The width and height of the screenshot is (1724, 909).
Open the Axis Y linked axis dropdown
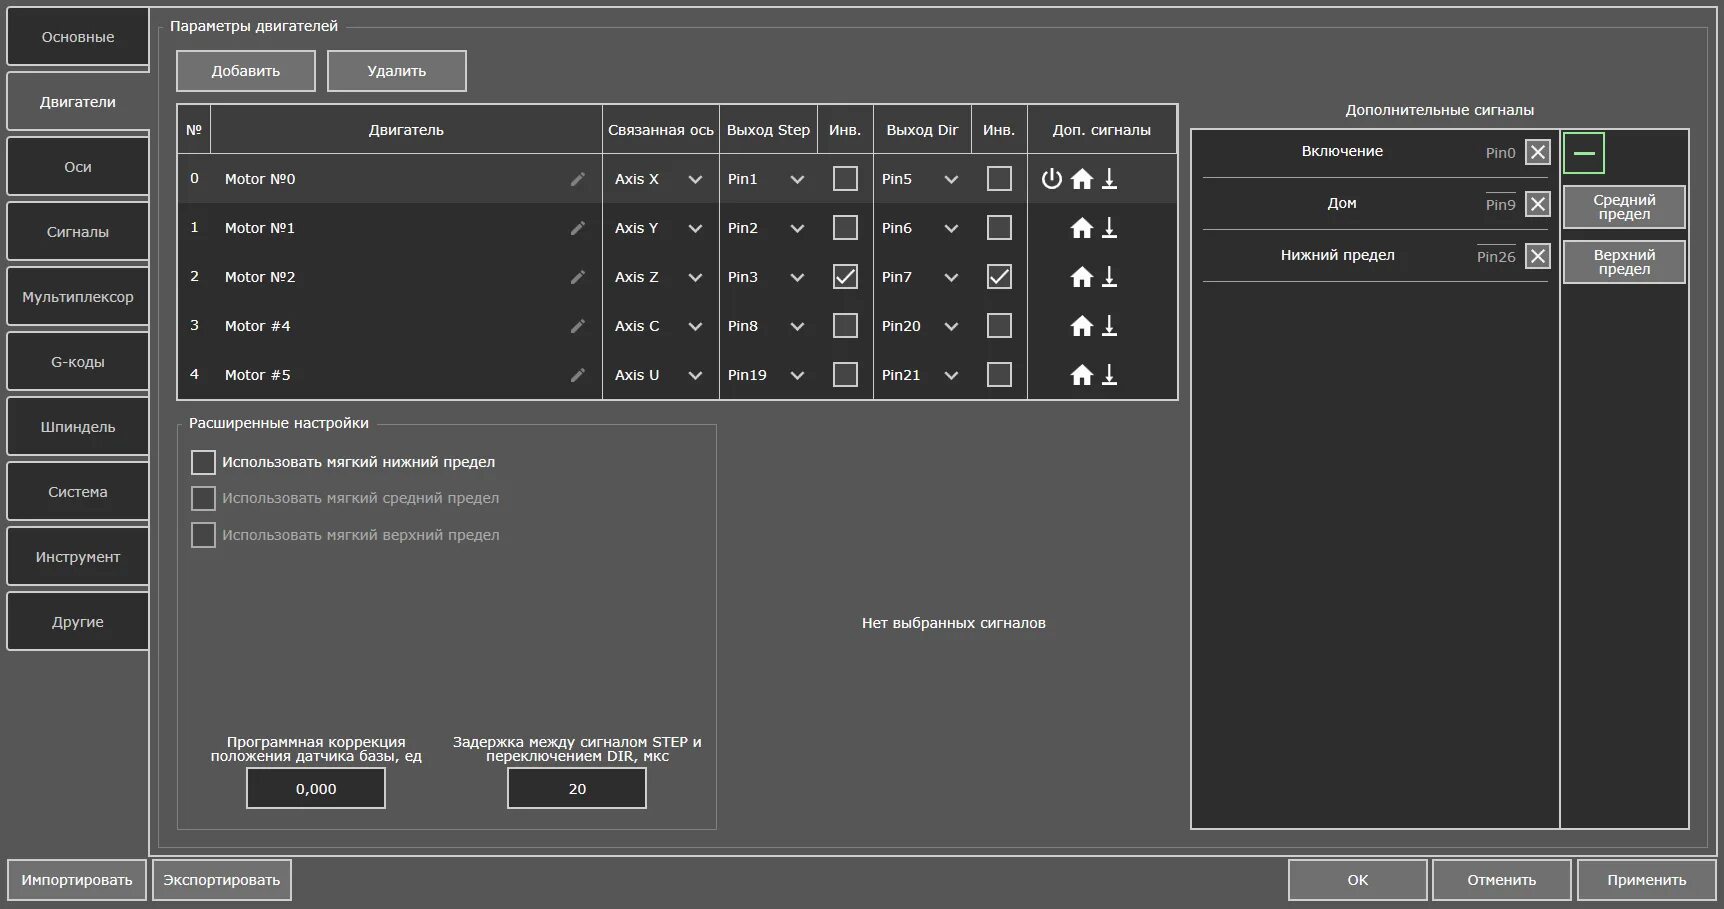tap(660, 228)
